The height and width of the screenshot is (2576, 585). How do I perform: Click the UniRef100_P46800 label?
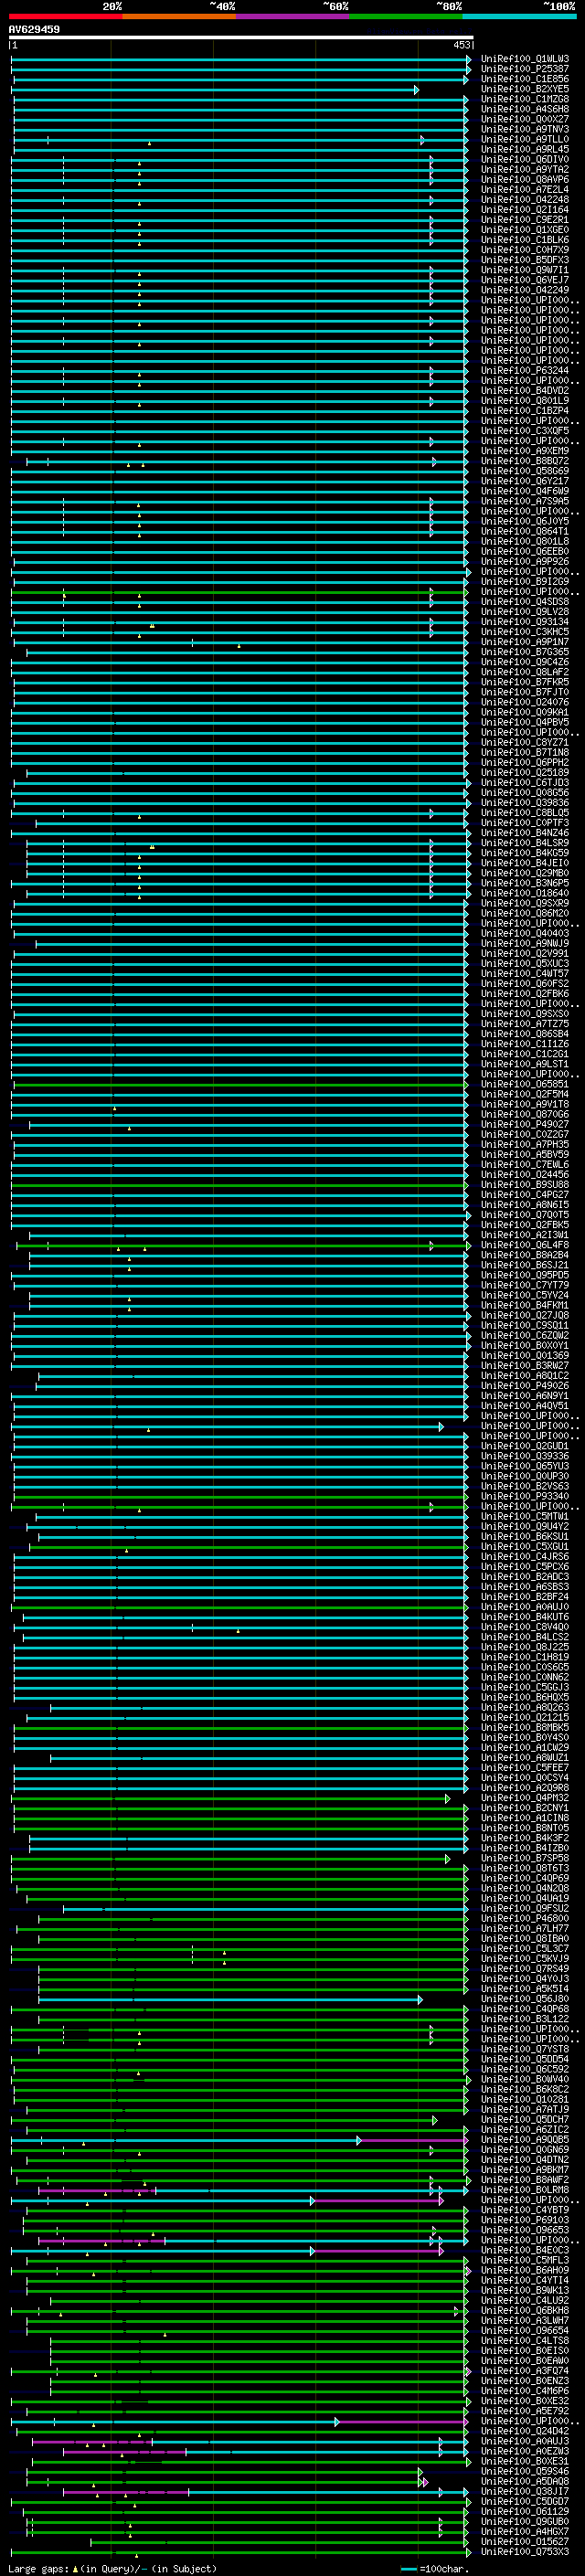(525, 1918)
